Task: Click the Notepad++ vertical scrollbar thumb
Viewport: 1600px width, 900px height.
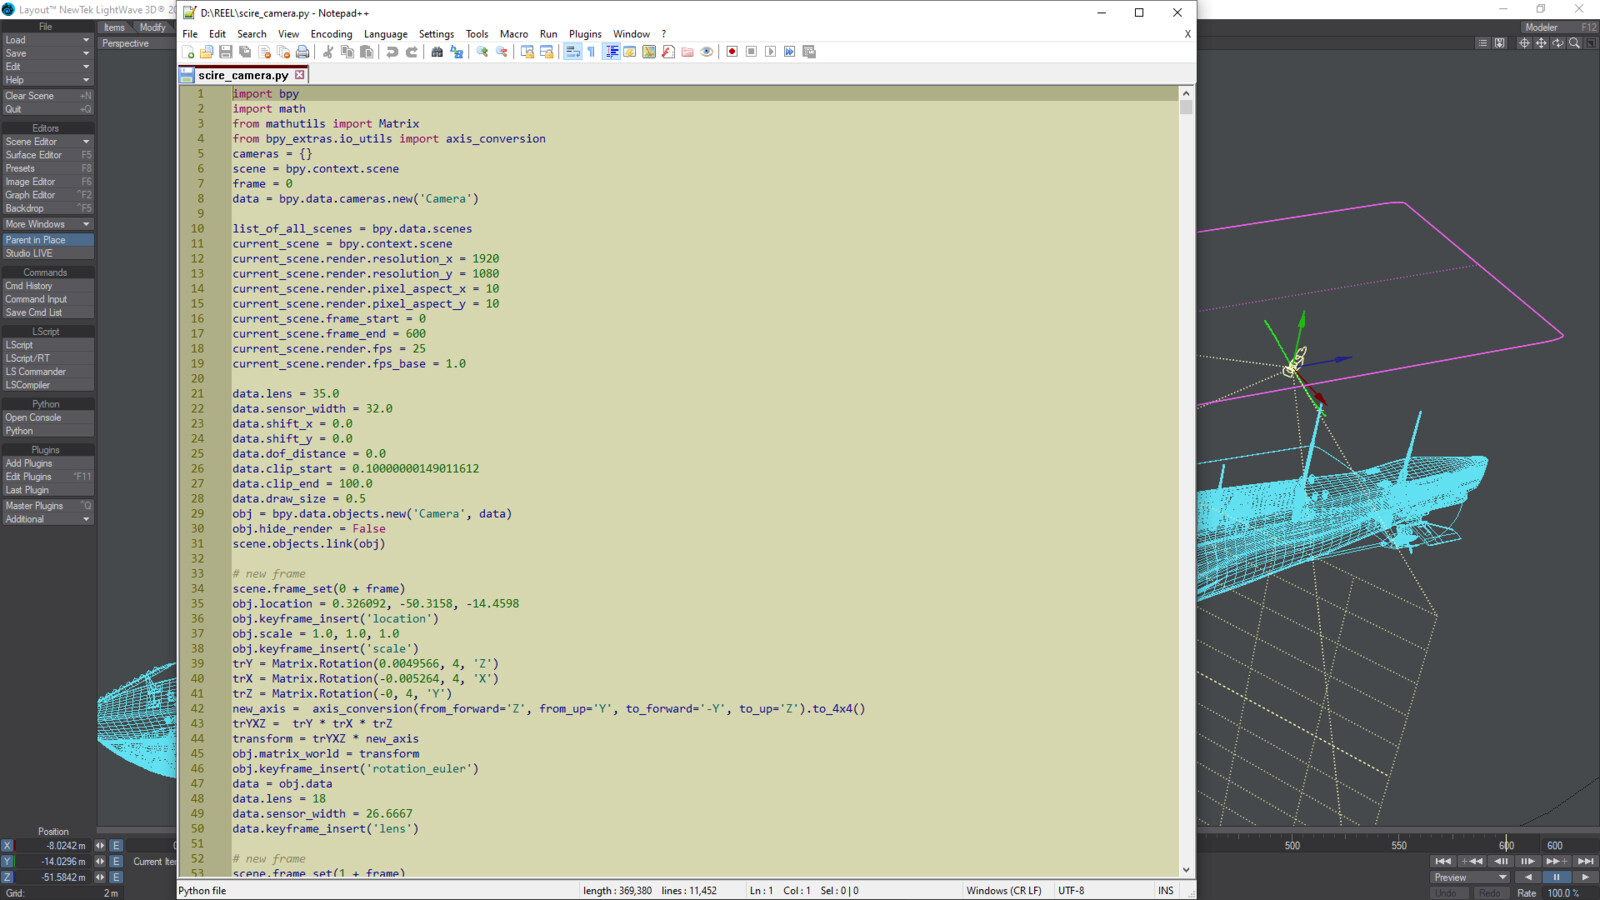Action: [x=1186, y=107]
